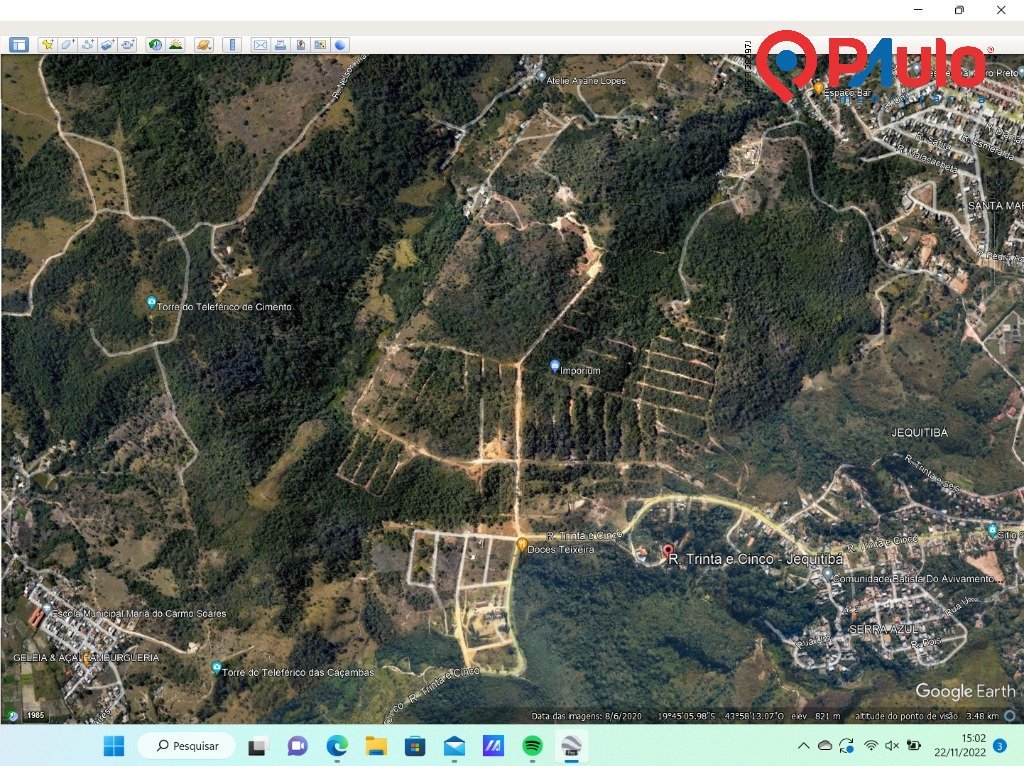
Task: Open Spotify from the taskbar
Action: (532, 746)
